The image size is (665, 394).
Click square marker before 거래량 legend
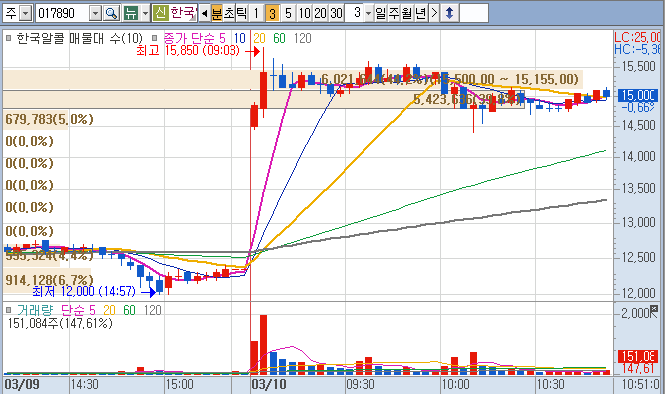pos(8,310)
